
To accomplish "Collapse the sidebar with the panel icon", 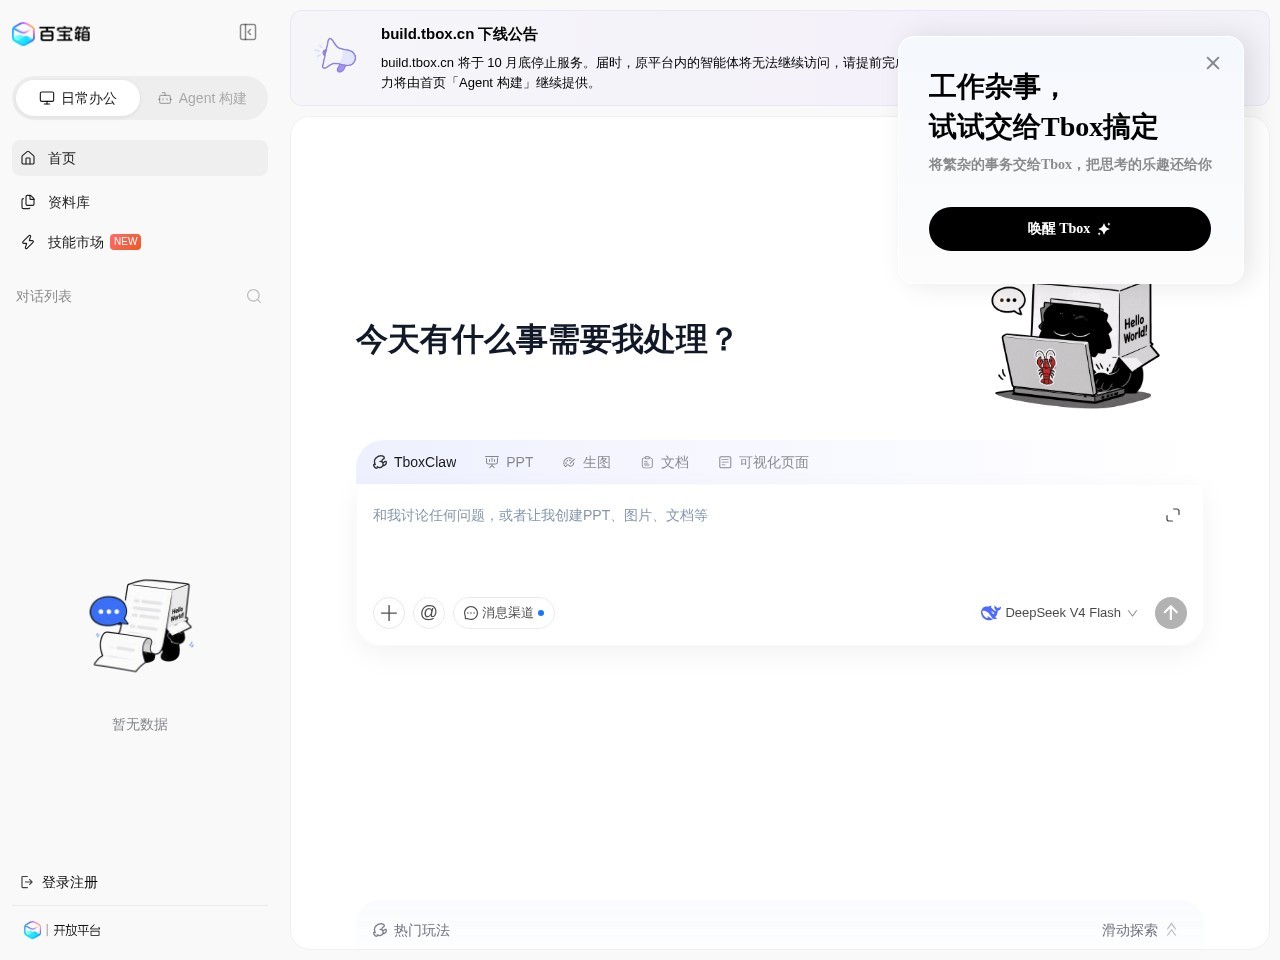I will (x=248, y=32).
